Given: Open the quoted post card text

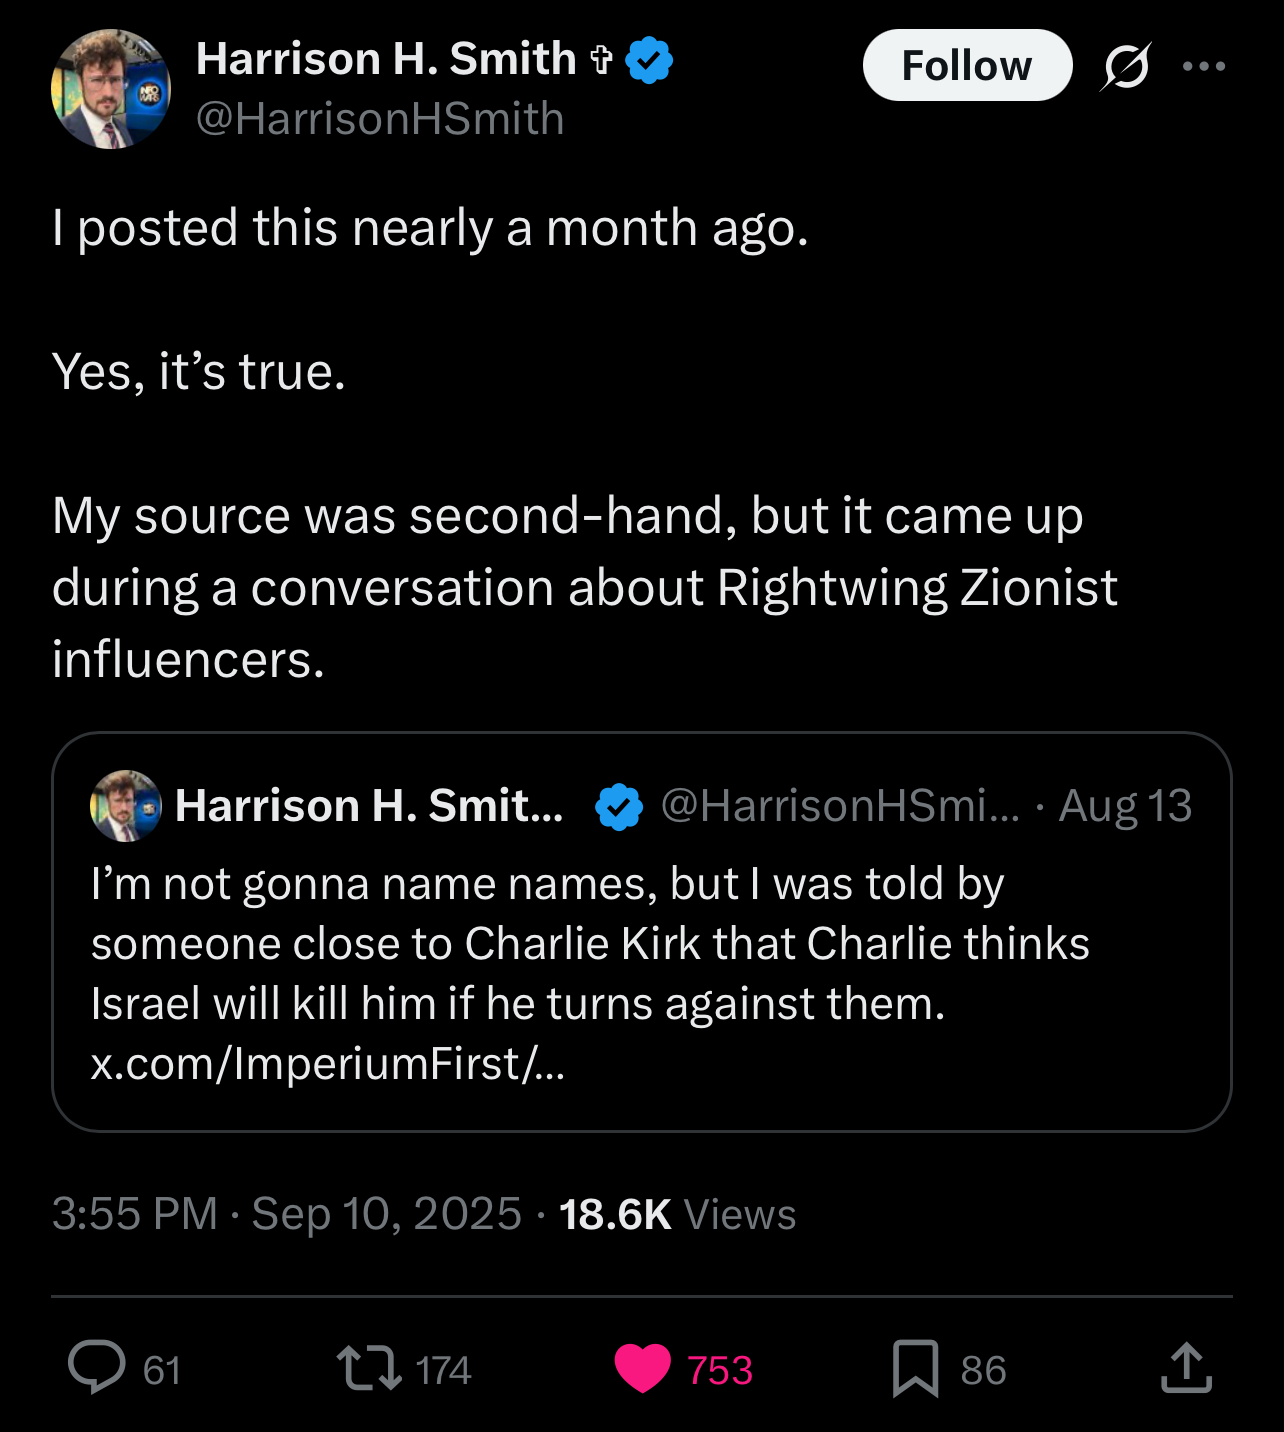Looking at the screenshot, I should [590, 944].
